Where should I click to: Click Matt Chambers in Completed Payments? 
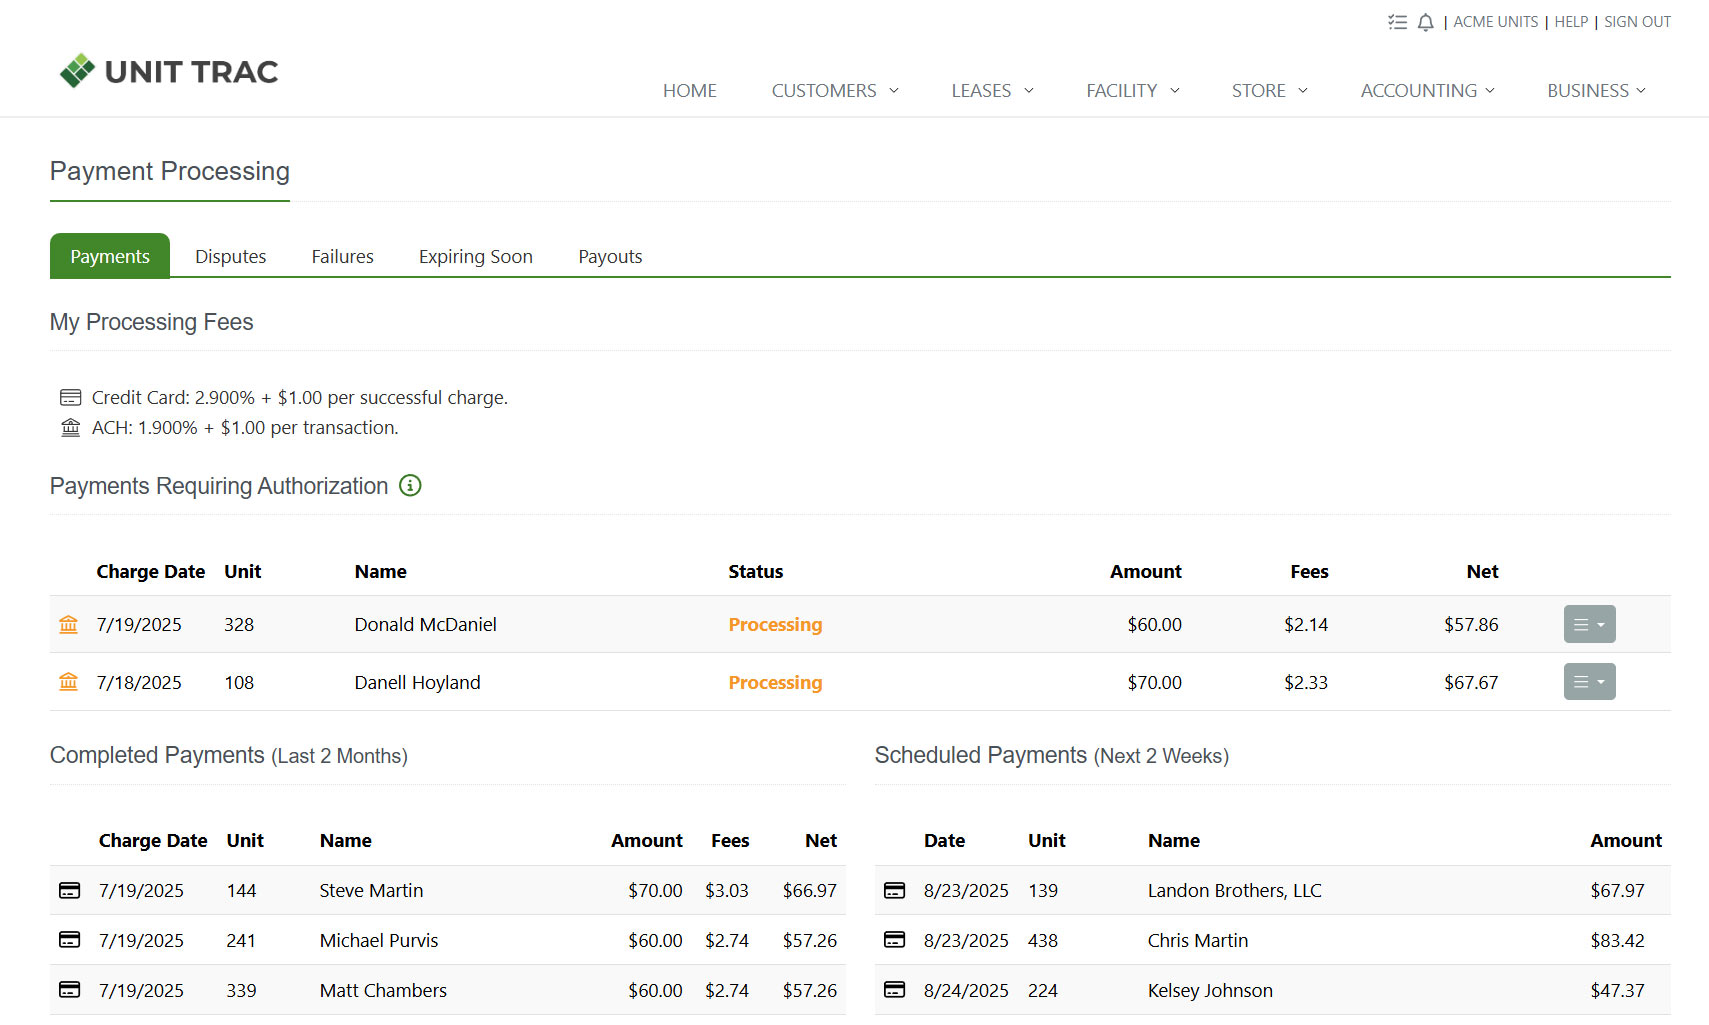coord(383,990)
